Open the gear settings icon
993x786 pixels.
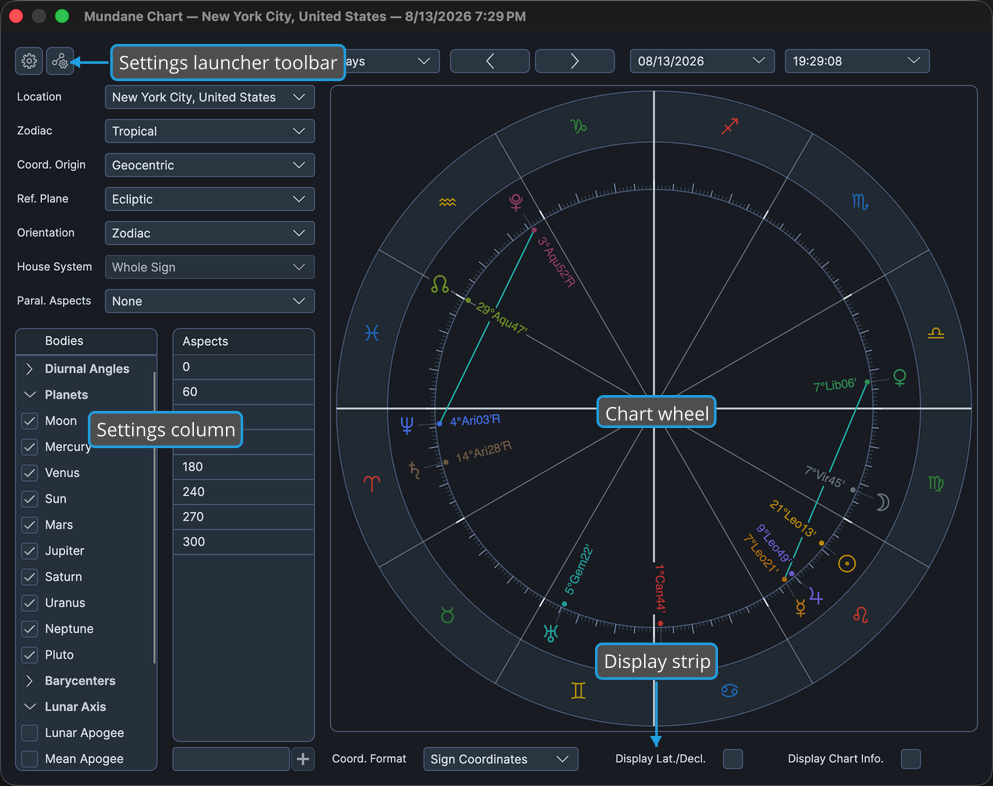coord(29,61)
